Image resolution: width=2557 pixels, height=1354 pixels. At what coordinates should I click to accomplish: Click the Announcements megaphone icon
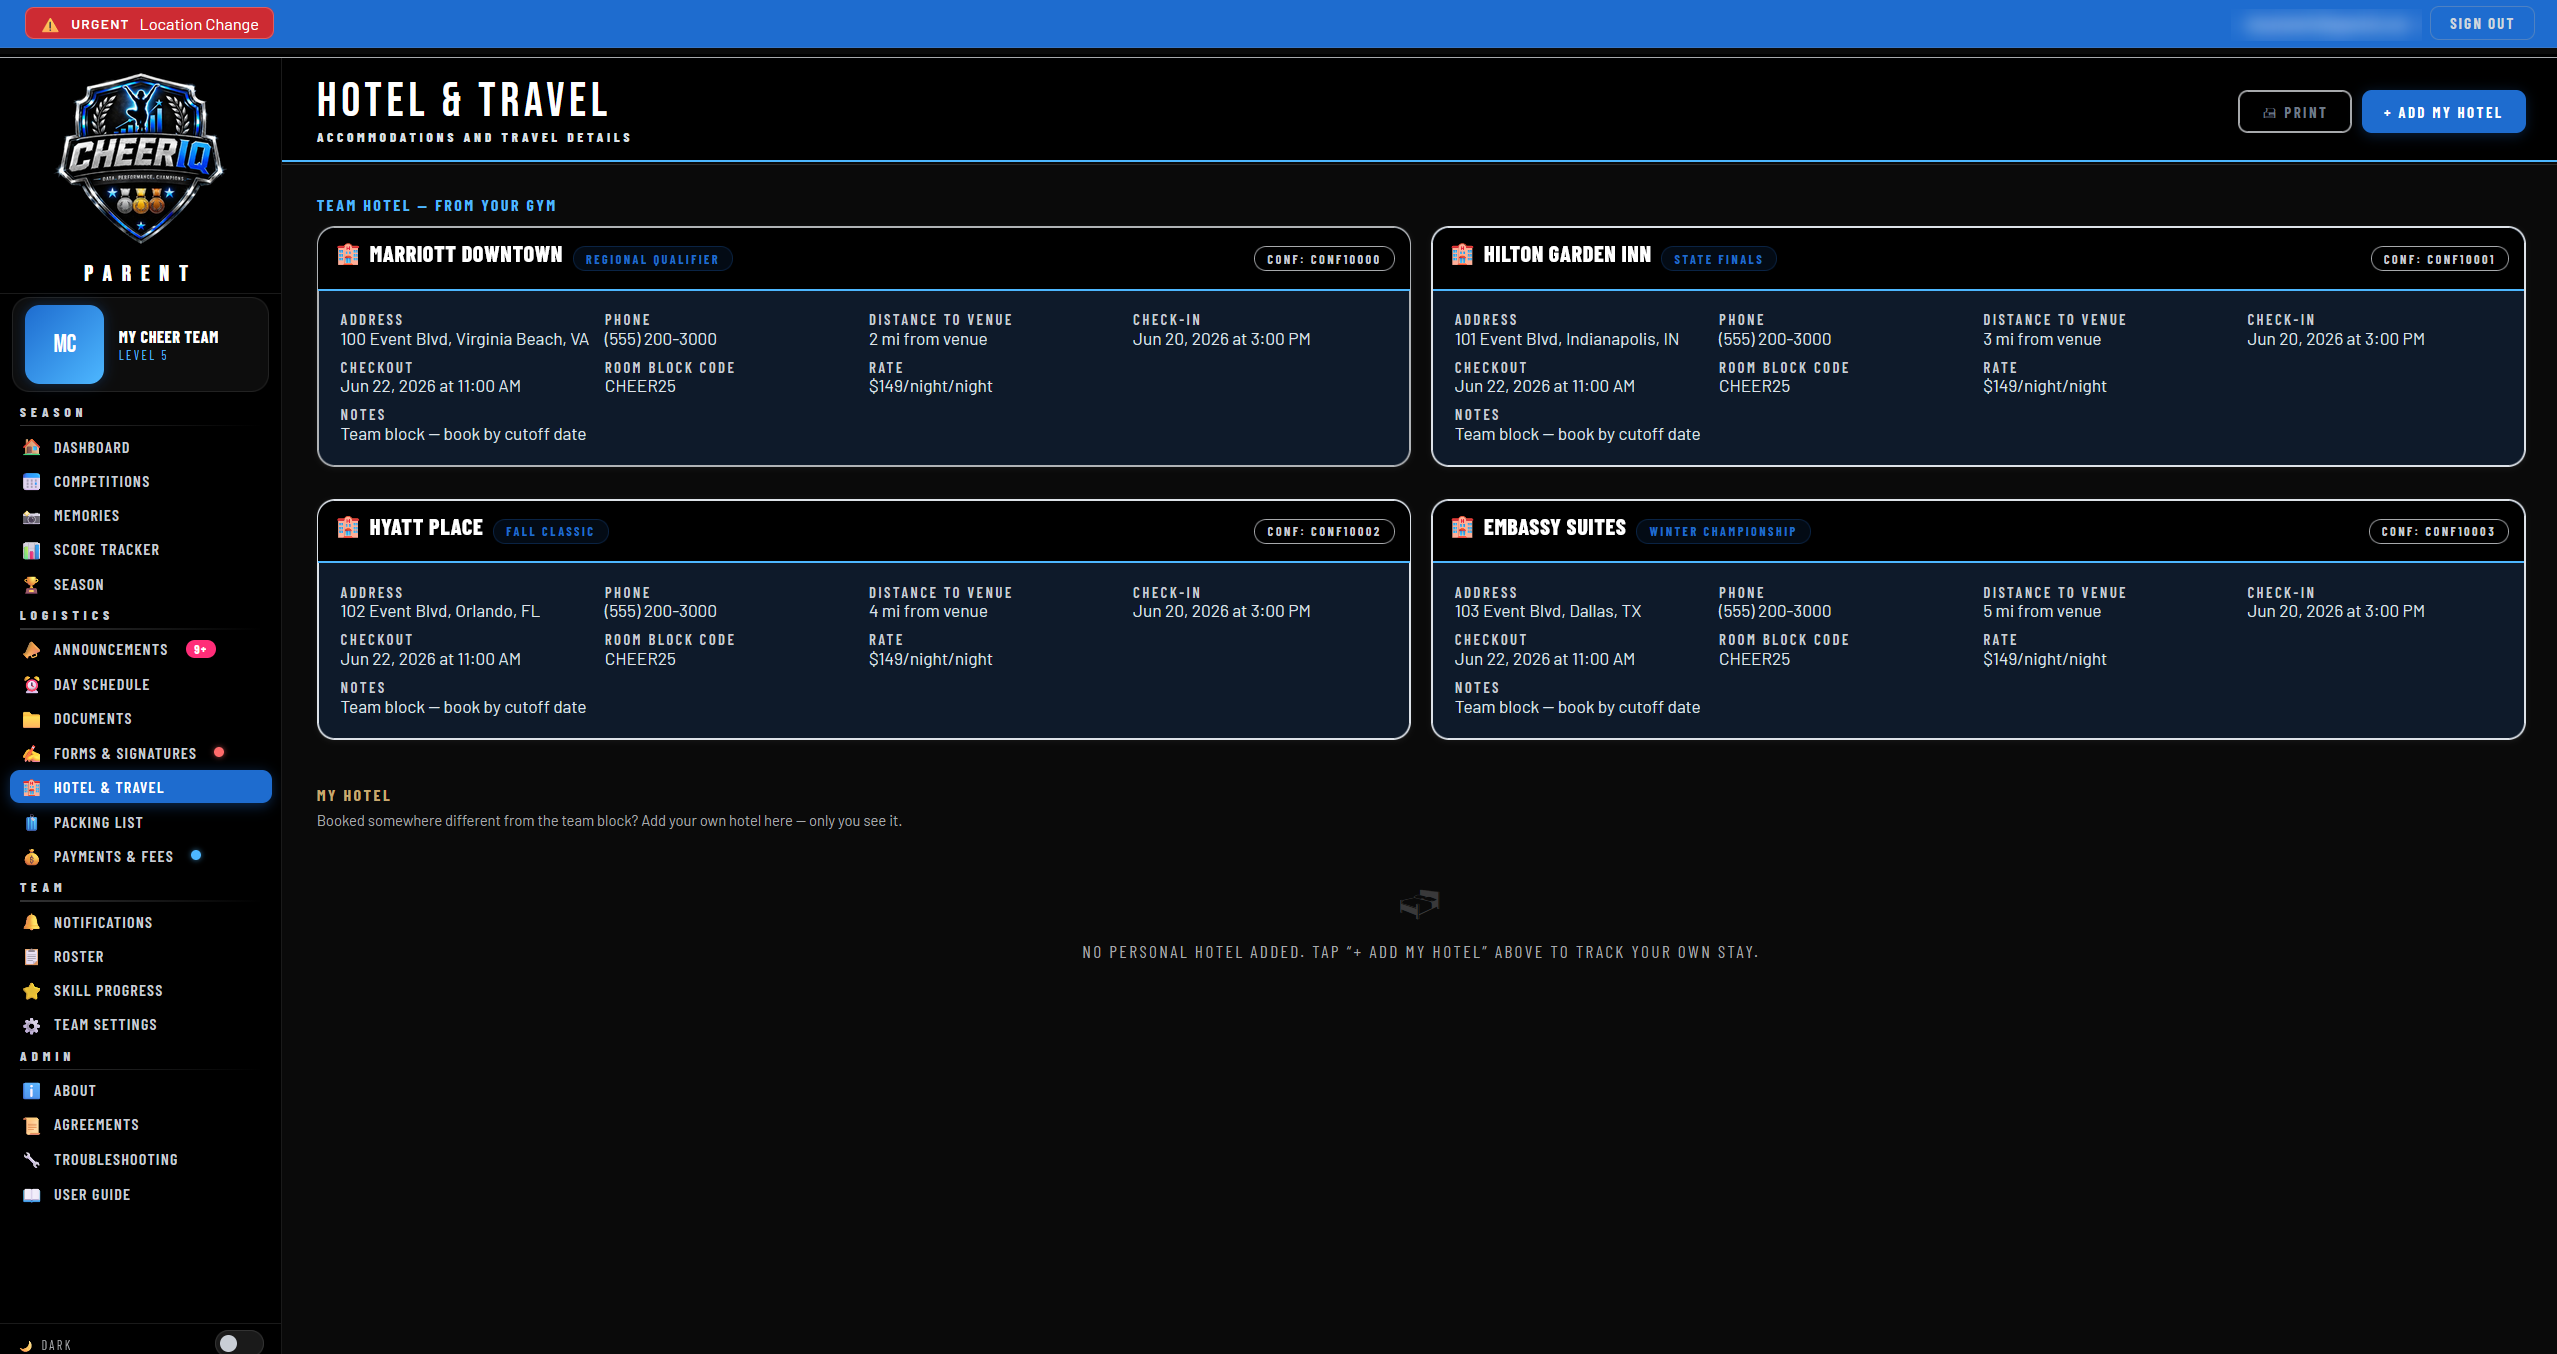coord(32,650)
